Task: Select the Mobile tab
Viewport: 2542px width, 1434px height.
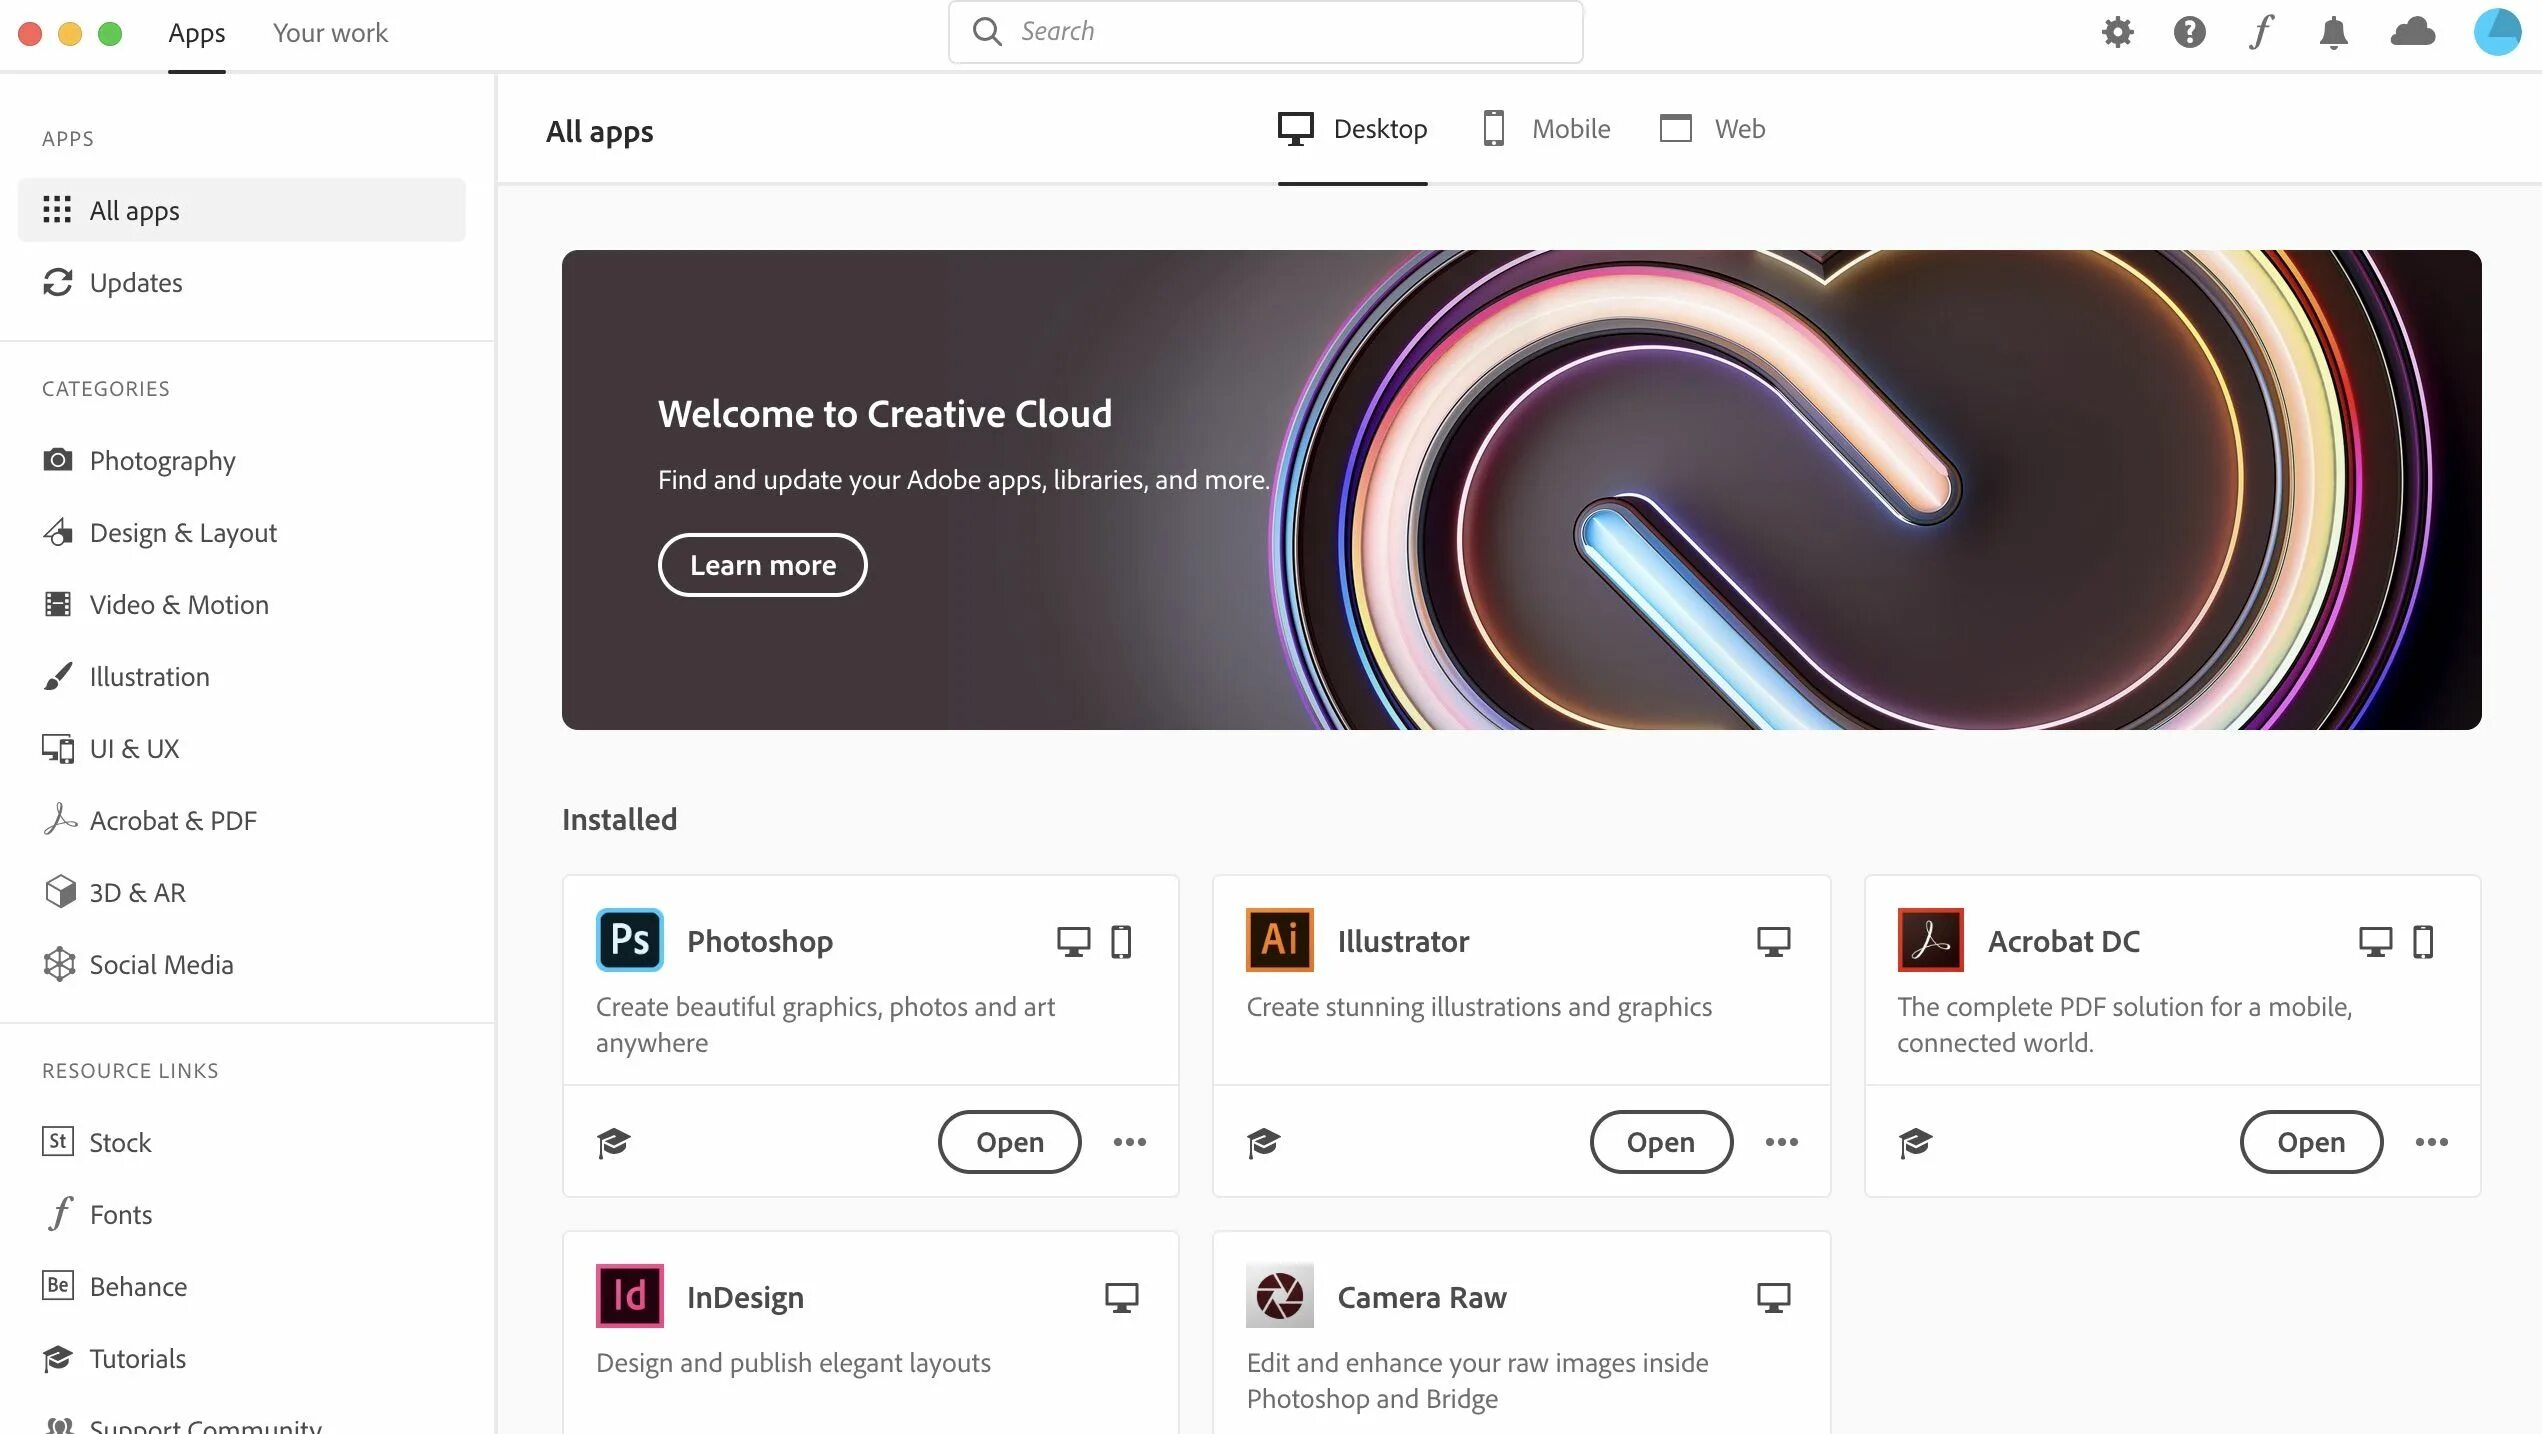Action: coord(1546,129)
